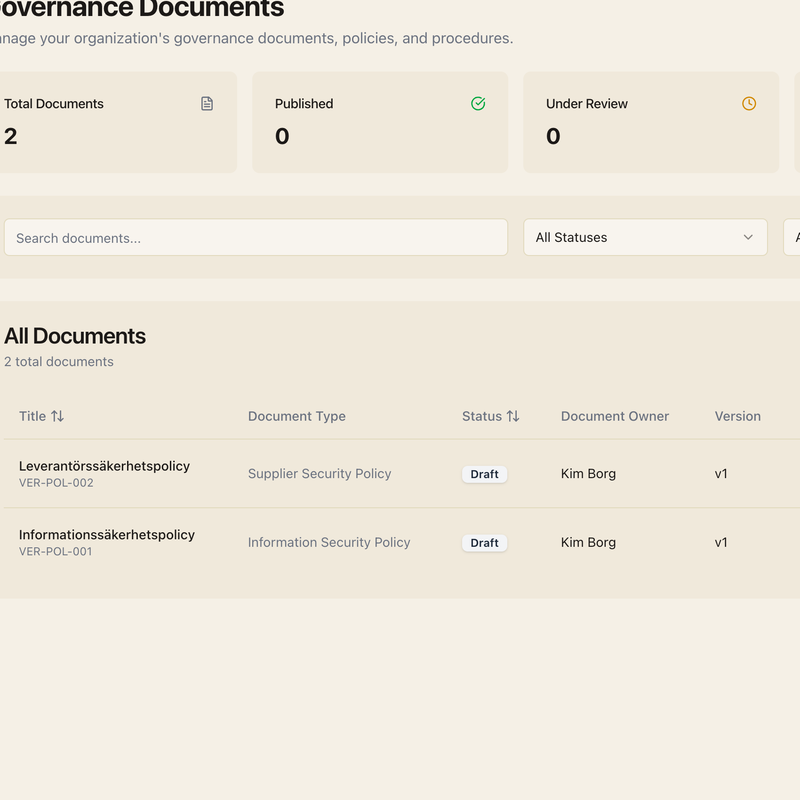Click the Under Review stat card label
The width and height of the screenshot is (800, 800).
click(x=587, y=104)
